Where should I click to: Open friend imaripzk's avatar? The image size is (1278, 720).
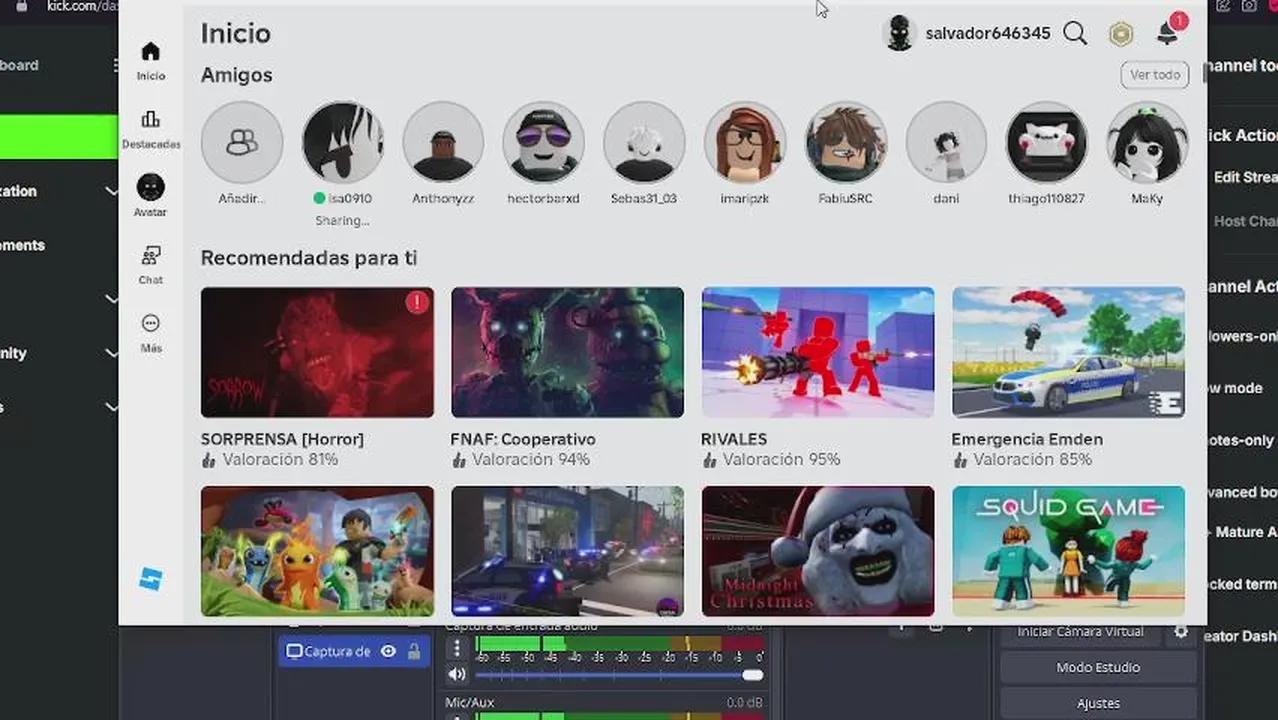(x=745, y=142)
